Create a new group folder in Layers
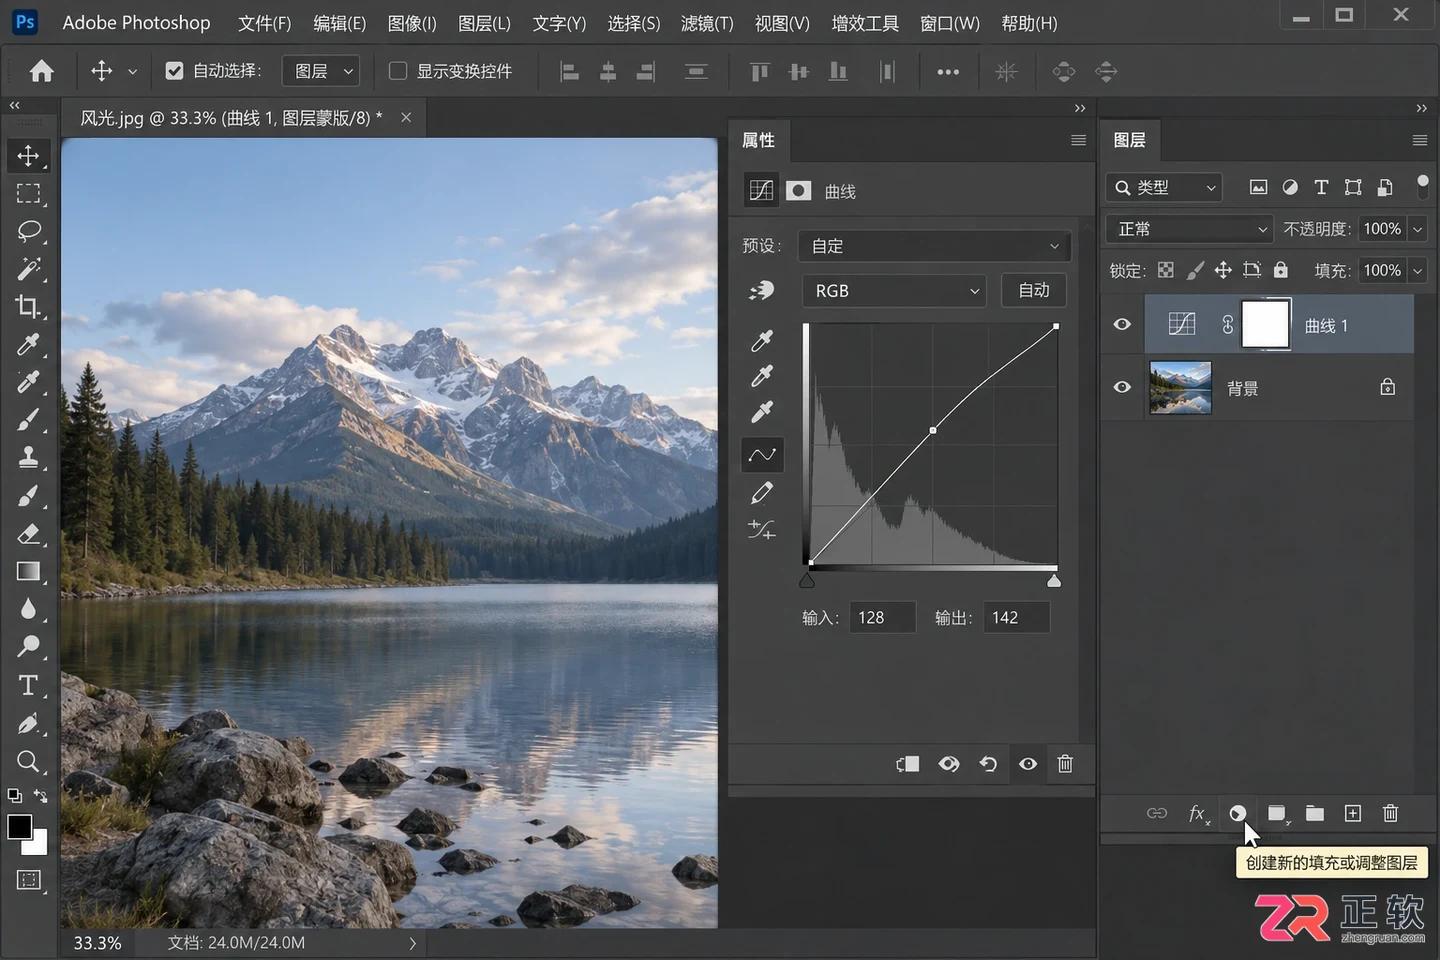 tap(1314, 813)
